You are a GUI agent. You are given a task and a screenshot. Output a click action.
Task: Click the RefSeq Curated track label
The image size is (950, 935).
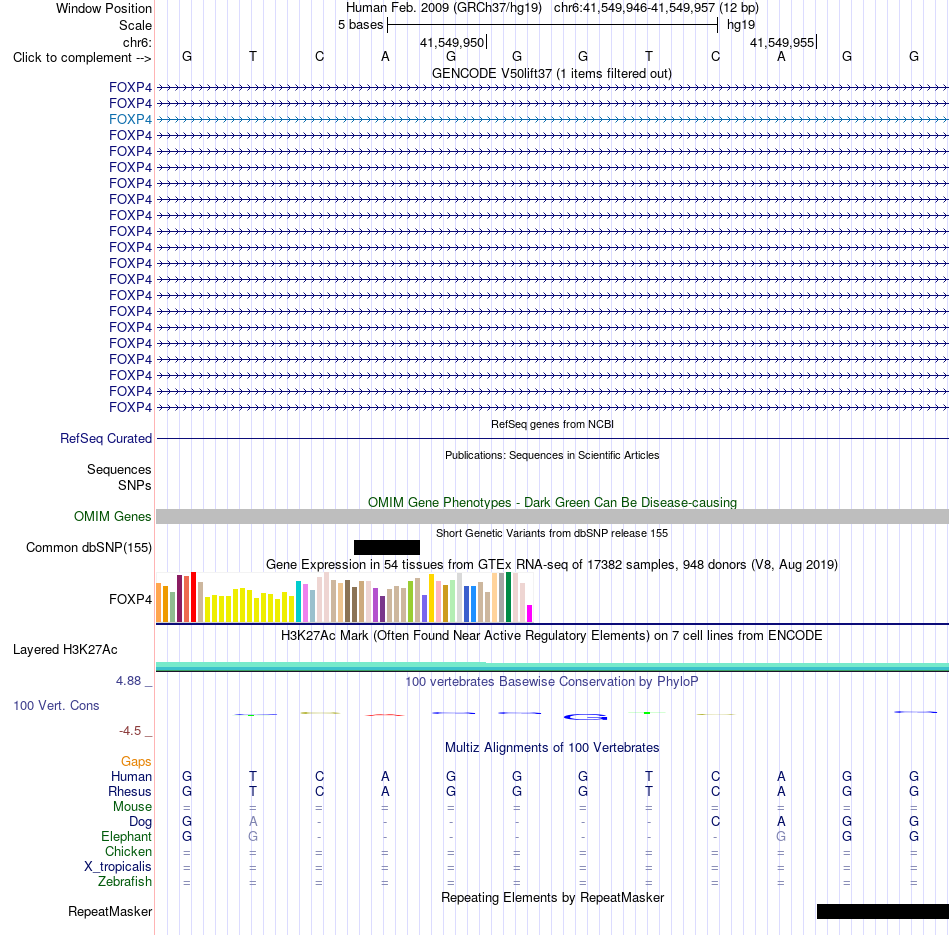coord(106,439)
